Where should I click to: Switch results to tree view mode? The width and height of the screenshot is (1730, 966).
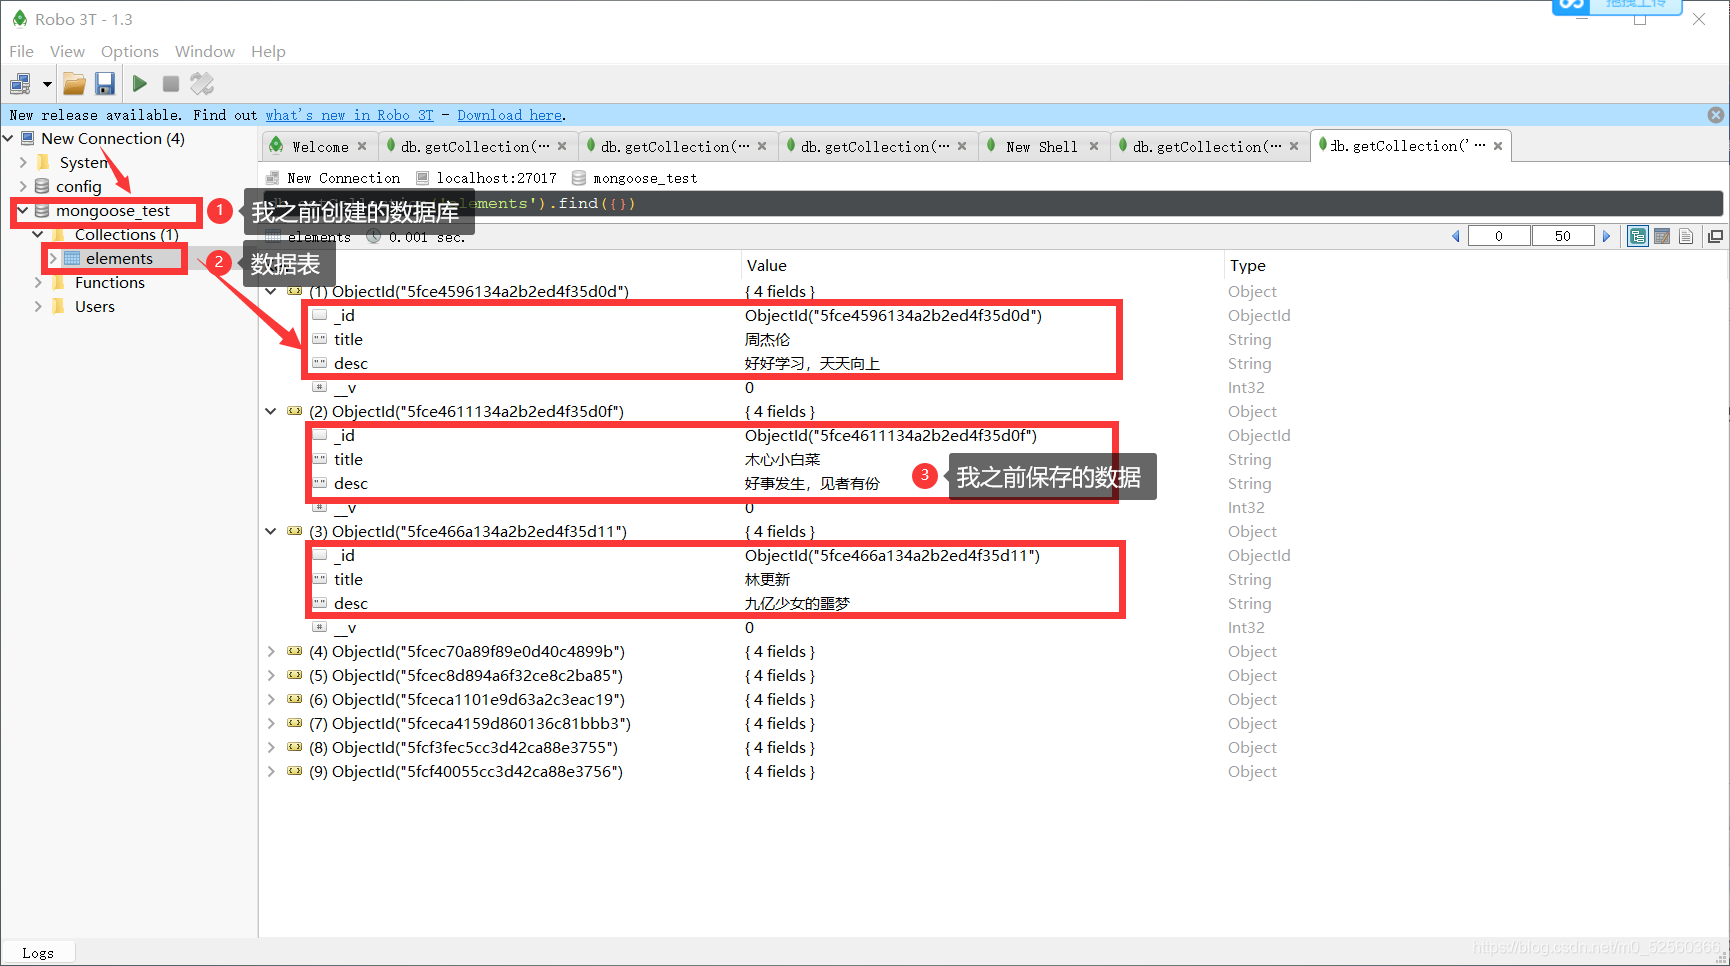(x=1638, y=236)
